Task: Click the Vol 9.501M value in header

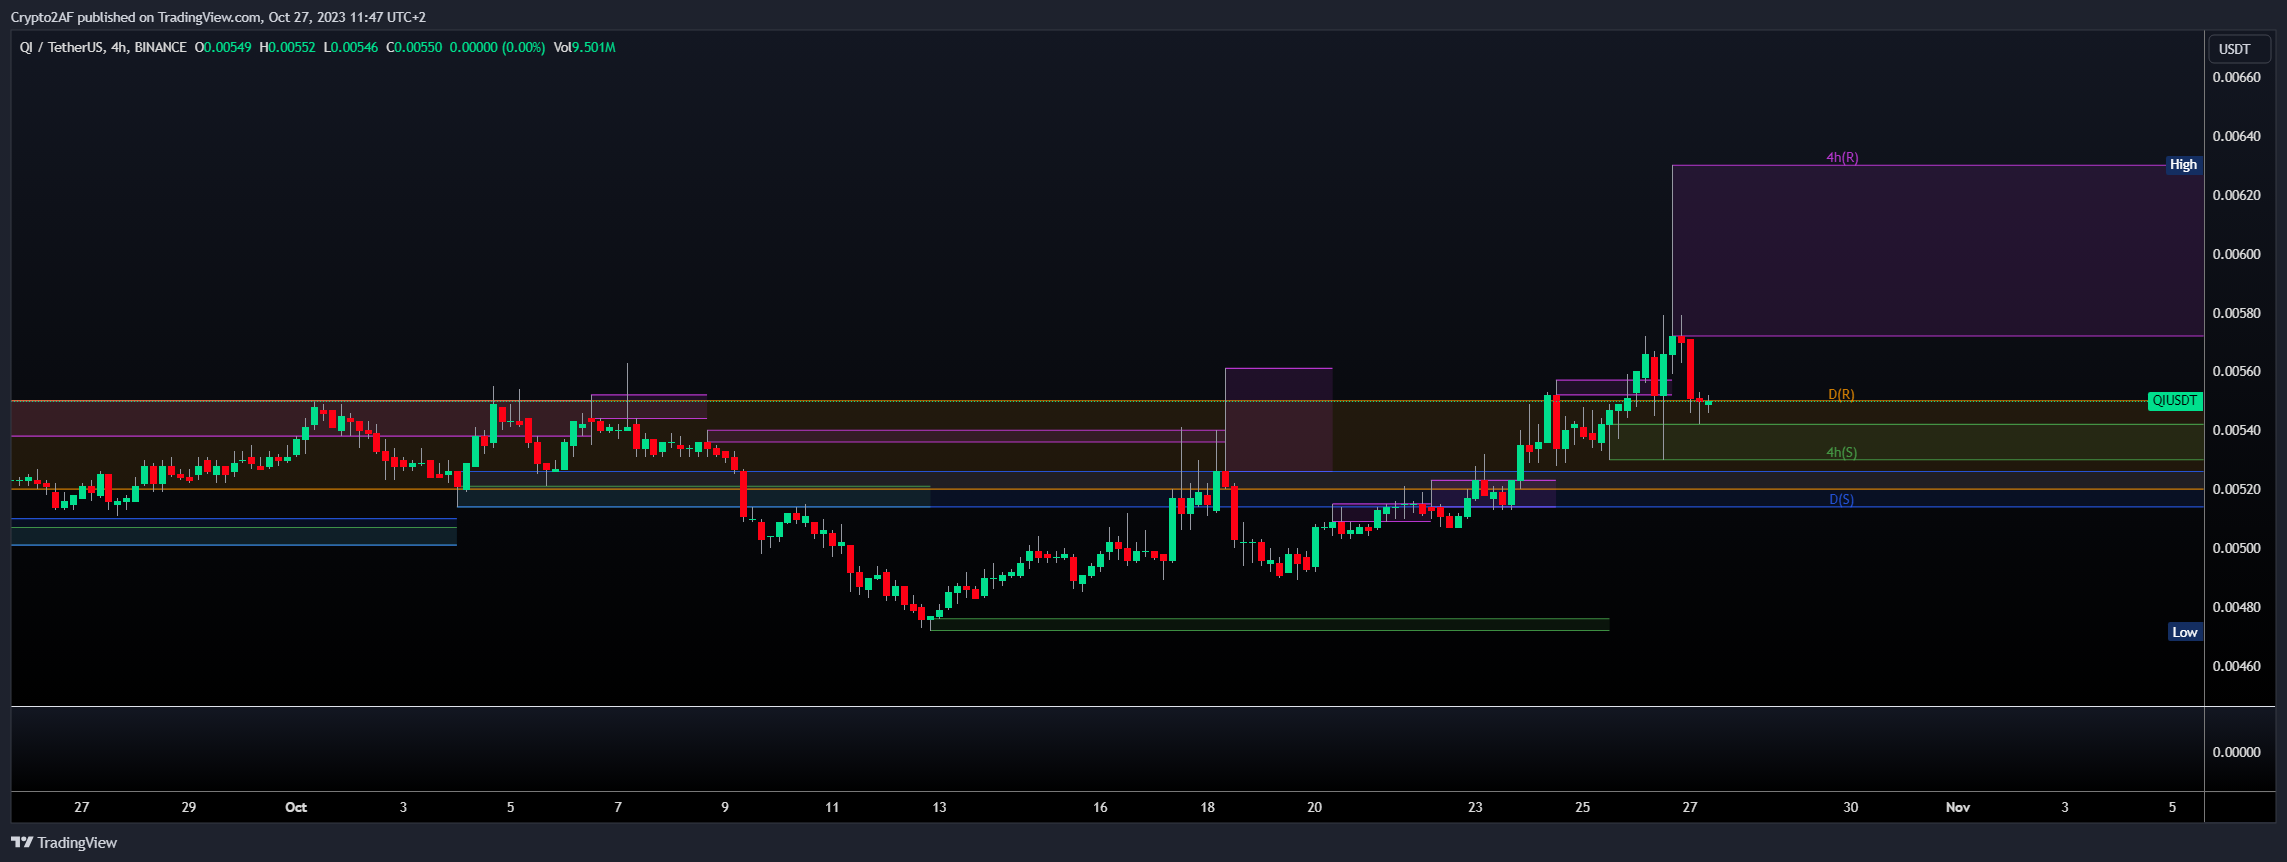Action: click(x=584, y=47)
